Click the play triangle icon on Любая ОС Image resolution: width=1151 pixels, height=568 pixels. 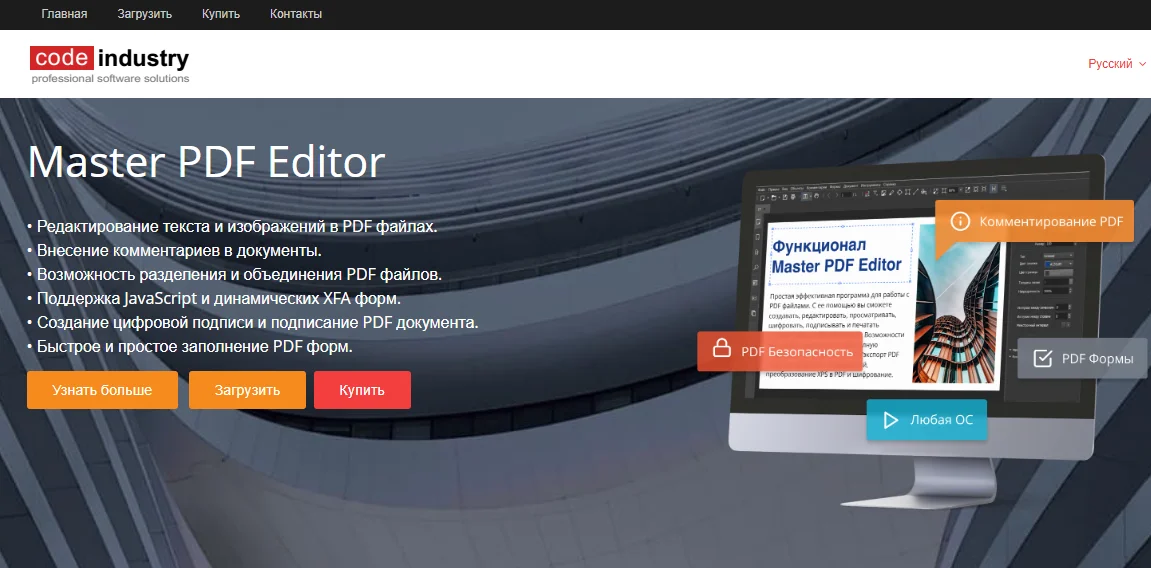[x=890, y=420]
